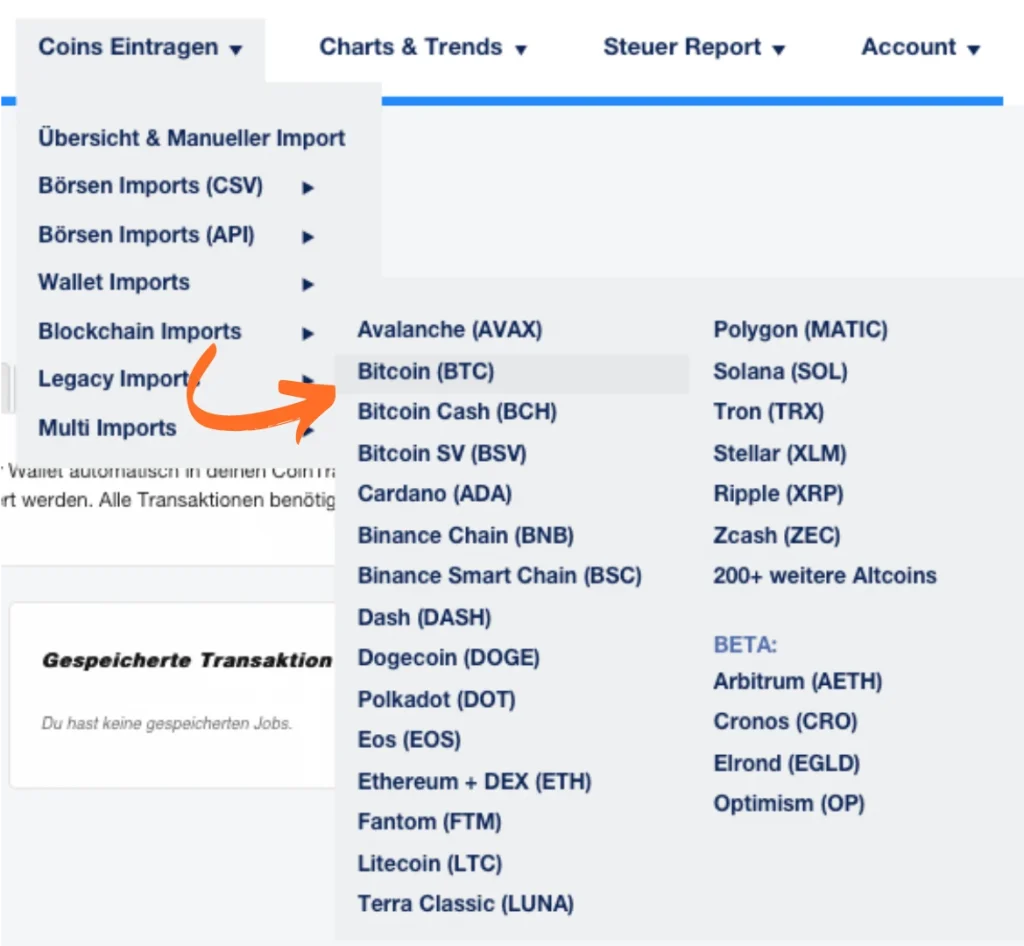This screenshot has width=1024, height=946.
Task: Select Cardano (ADA) from the list
Action: click(434, 494)
